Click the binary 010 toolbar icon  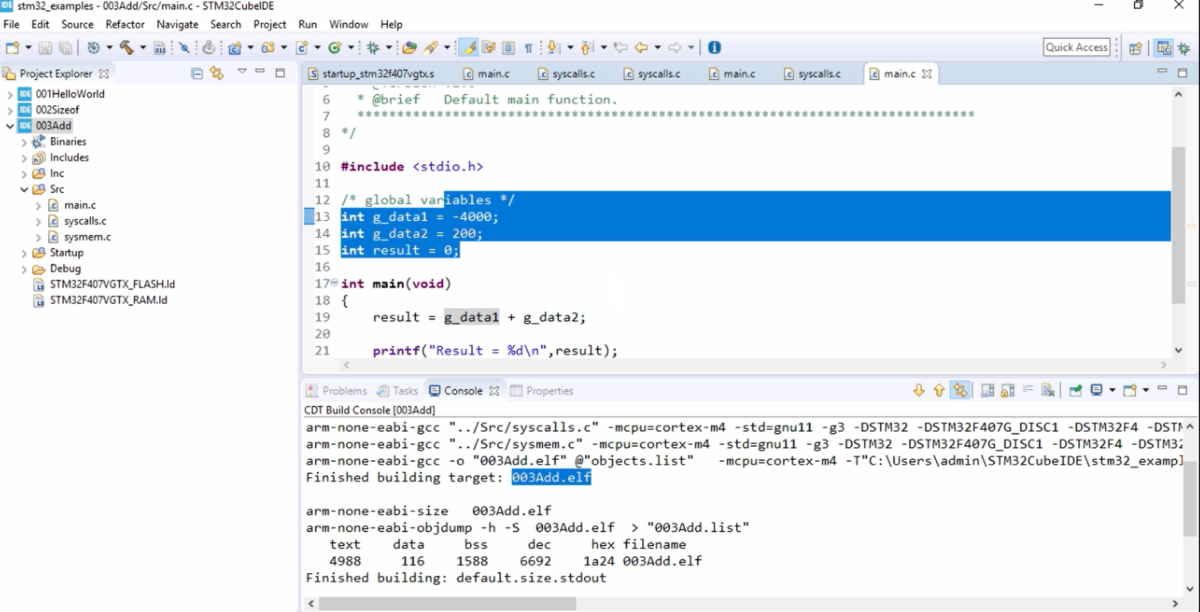click(159, 47)
